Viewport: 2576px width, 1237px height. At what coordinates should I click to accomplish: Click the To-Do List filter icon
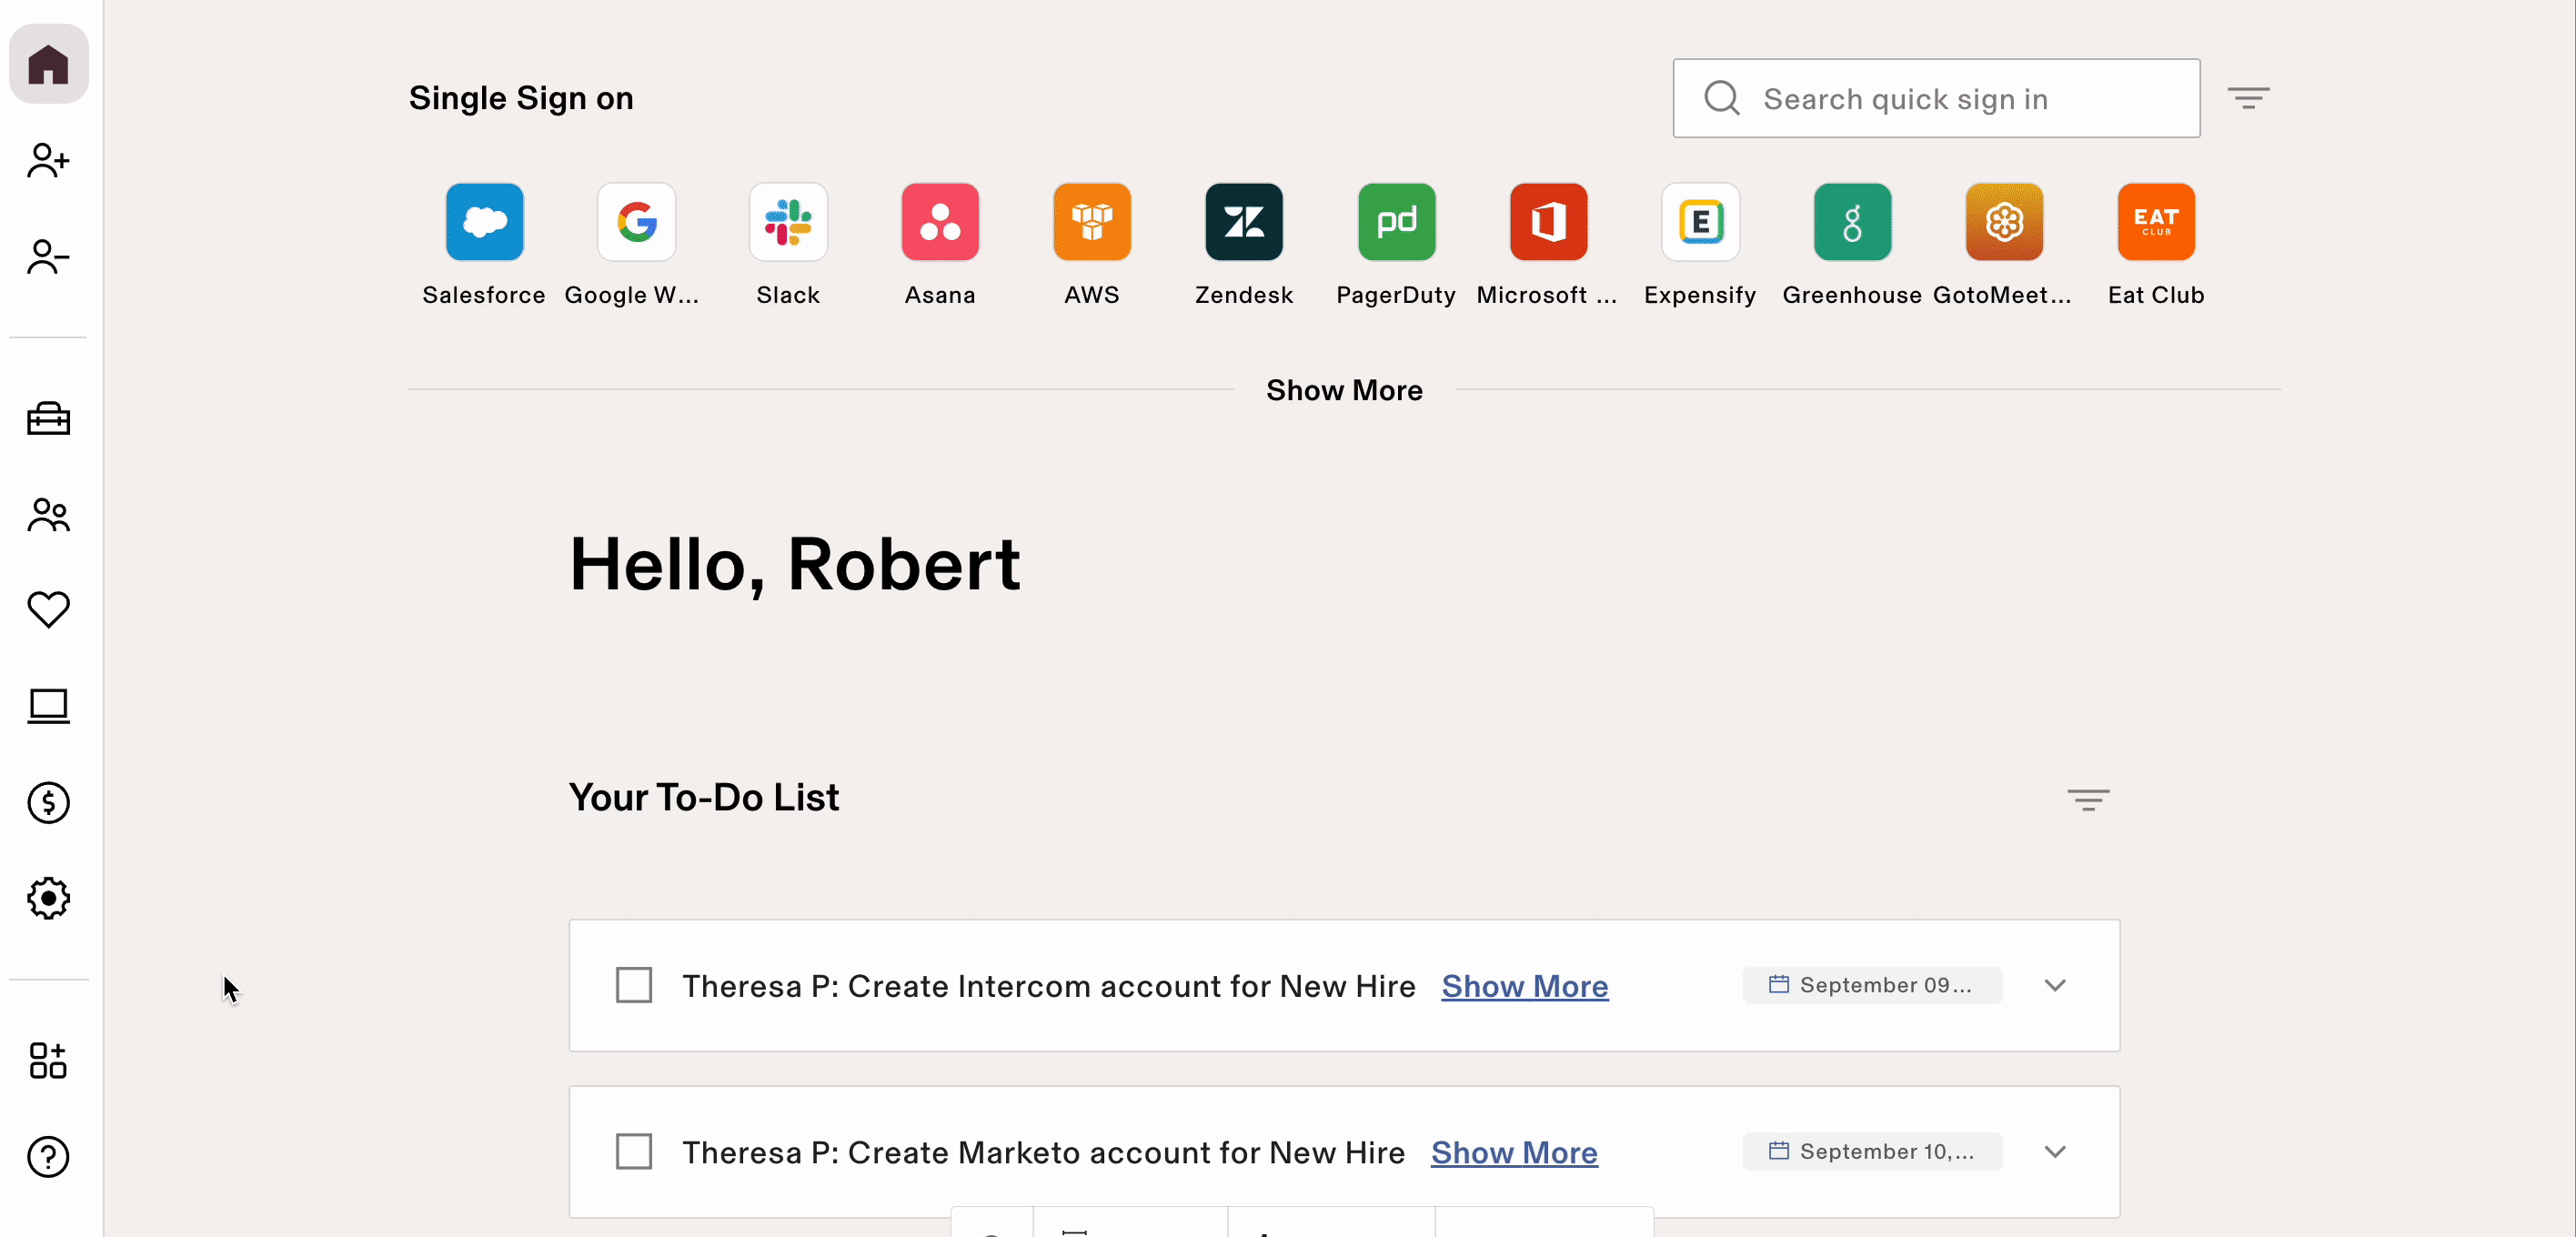[x=2088, y=800]
